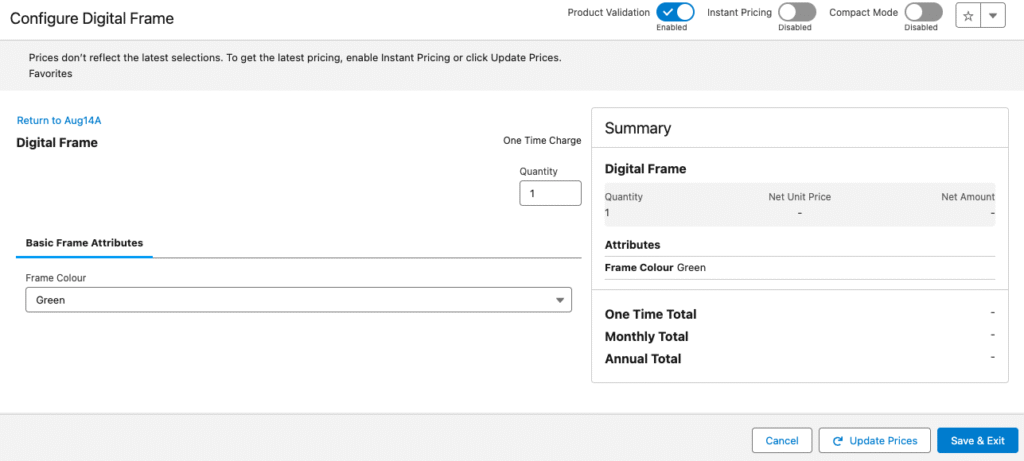Image resolution: width=1024 pixels, height=461 pixels.
Task: Follow the Return to Aug14A link
Action: click(x=59, y=120)
